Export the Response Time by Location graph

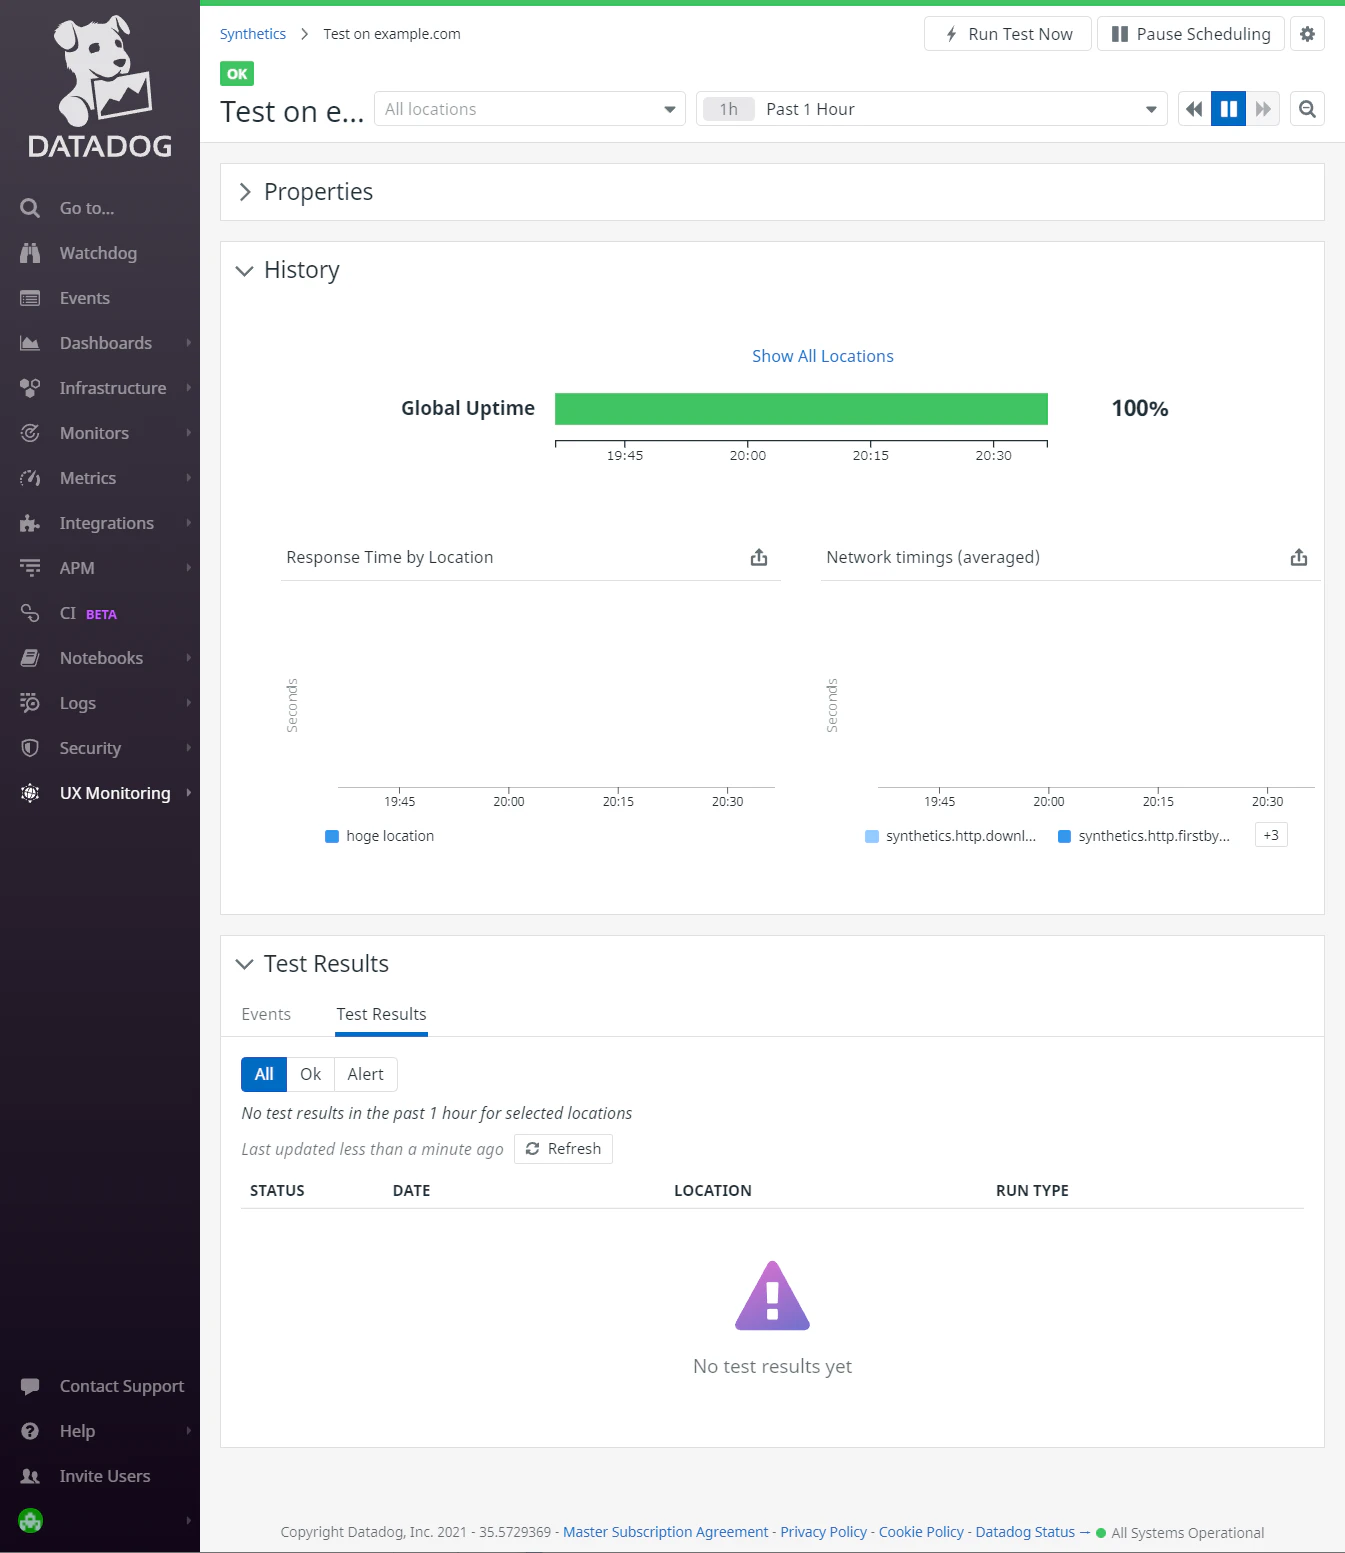[759, 557]
